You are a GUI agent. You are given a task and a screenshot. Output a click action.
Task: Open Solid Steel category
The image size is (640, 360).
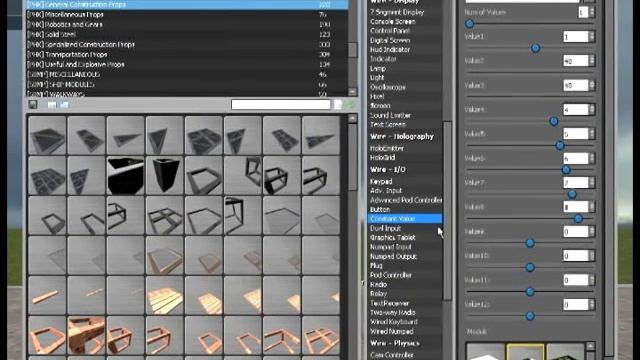coord(187,34)
